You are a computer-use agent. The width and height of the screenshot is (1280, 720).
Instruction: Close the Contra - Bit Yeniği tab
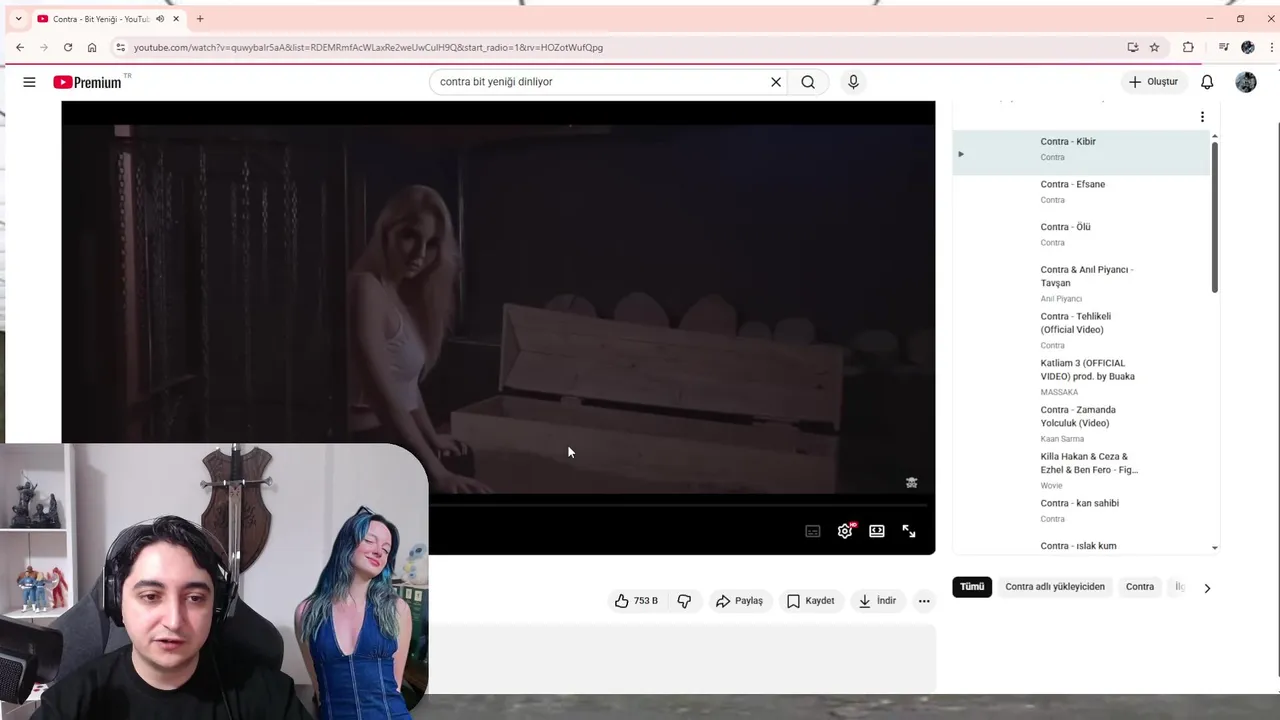click(177, 18)
